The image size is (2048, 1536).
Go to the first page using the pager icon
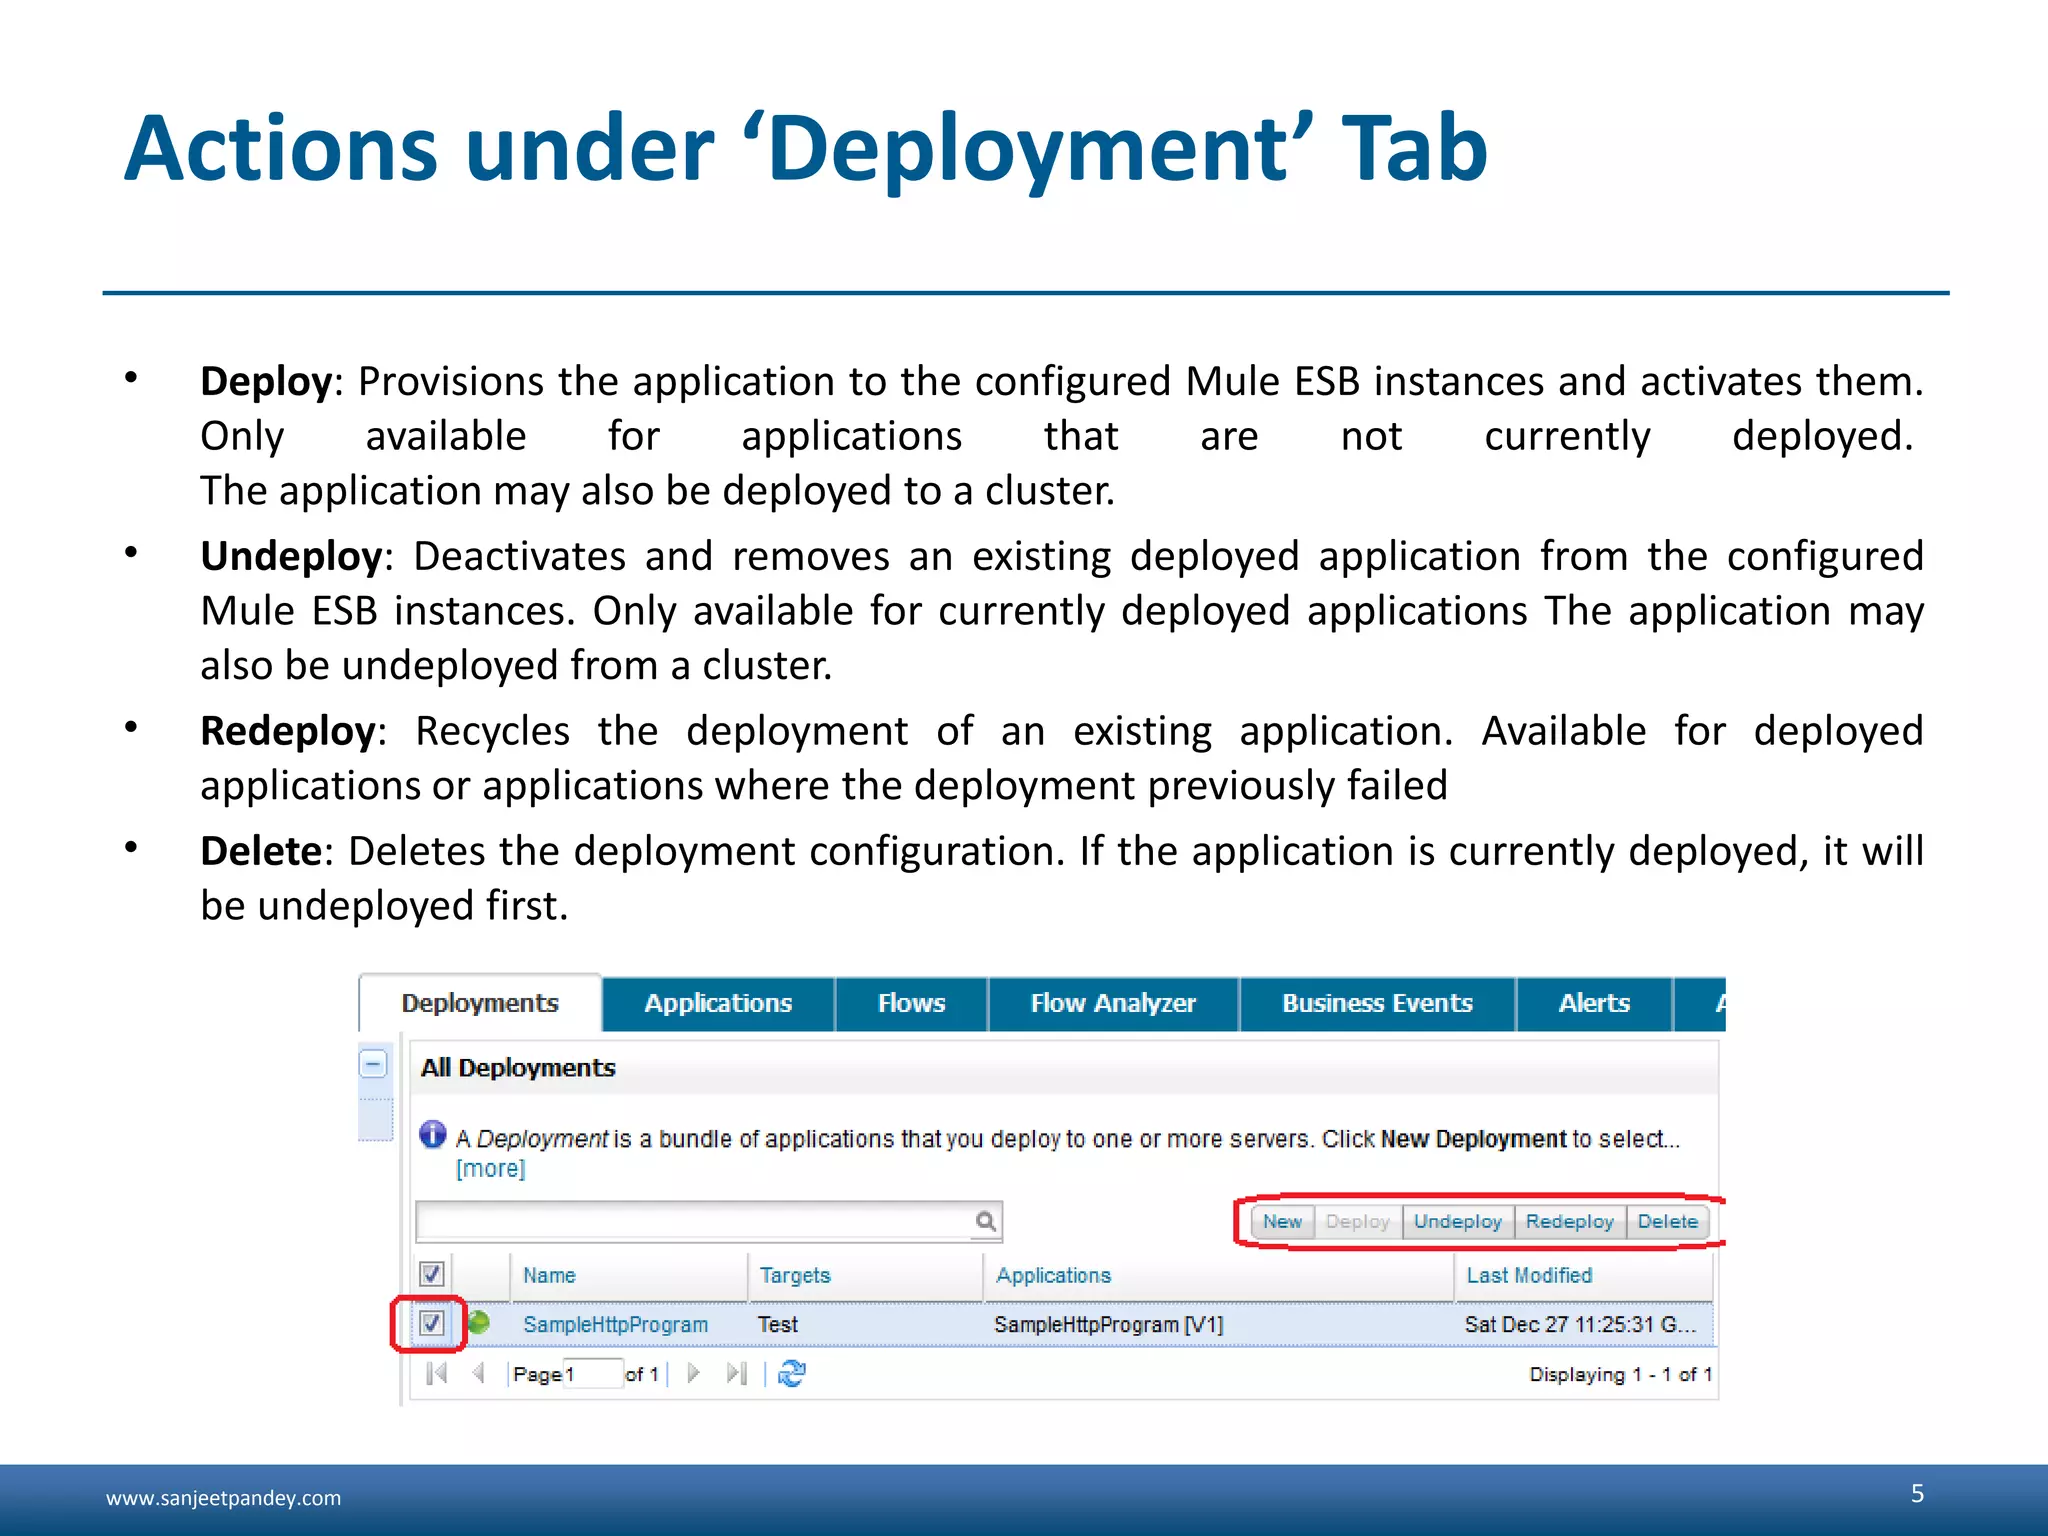pos(436,1373)
